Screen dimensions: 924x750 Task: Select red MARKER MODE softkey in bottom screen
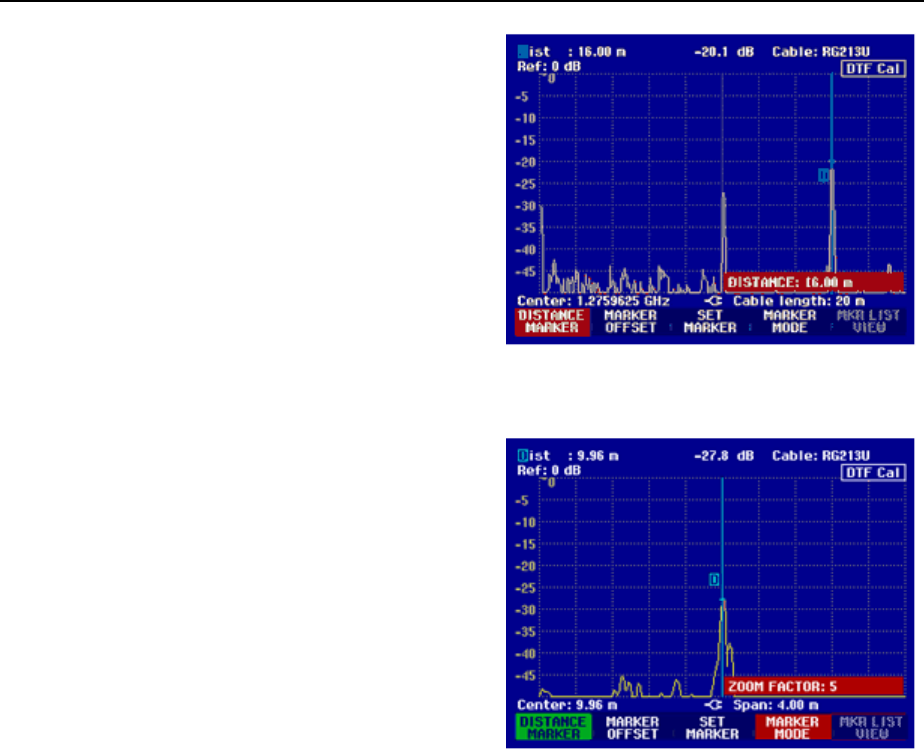pos(792,728)
